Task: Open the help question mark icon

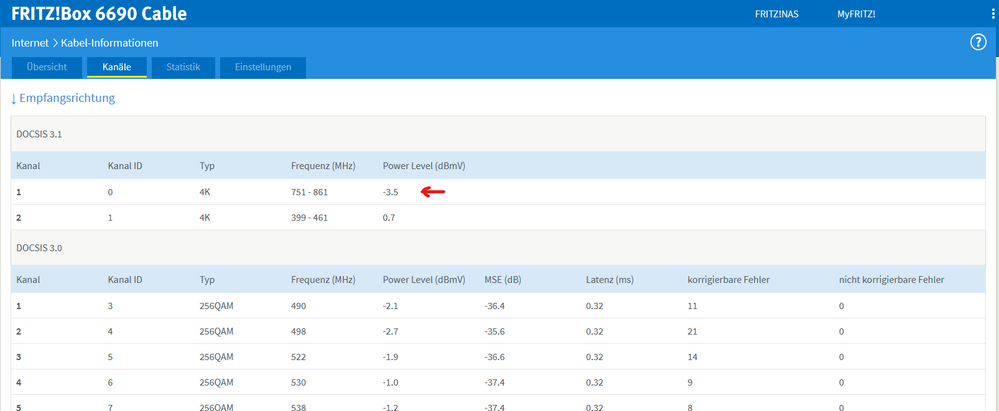Action: tap(977, 43)
